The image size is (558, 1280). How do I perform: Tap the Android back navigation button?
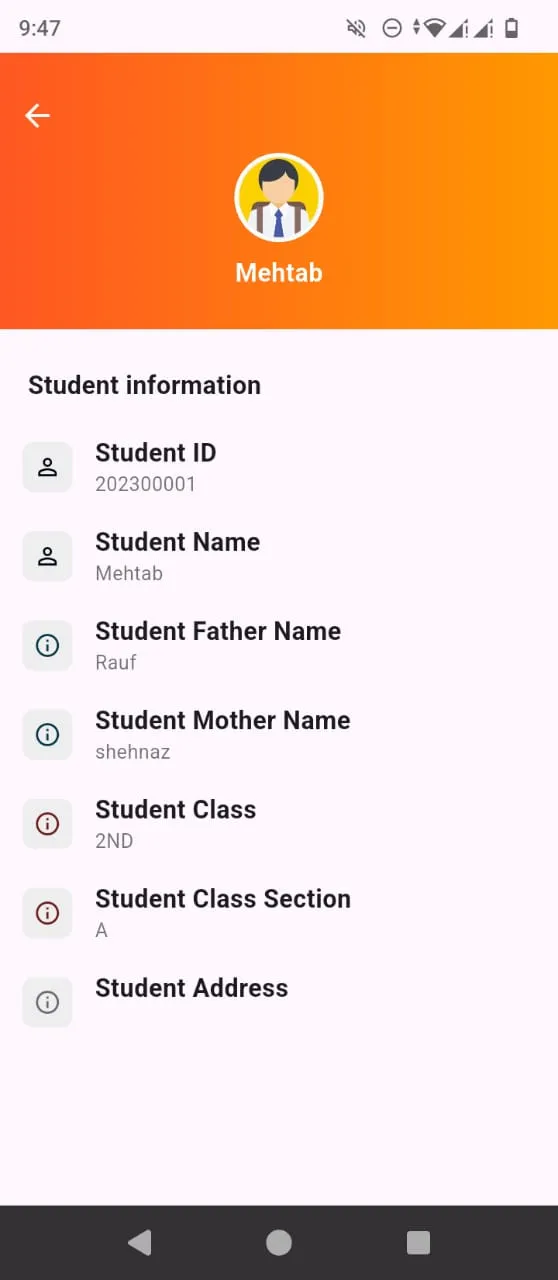(140, 1242)
